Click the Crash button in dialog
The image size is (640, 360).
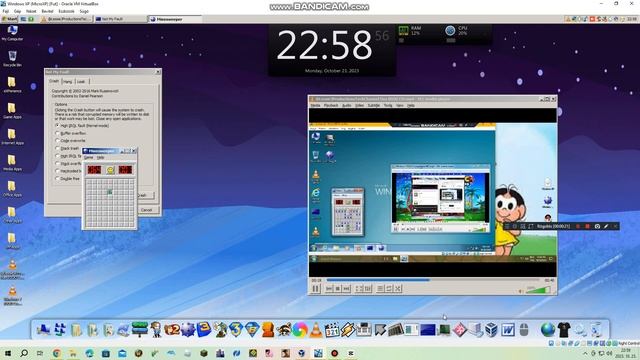tap(145, 195)
